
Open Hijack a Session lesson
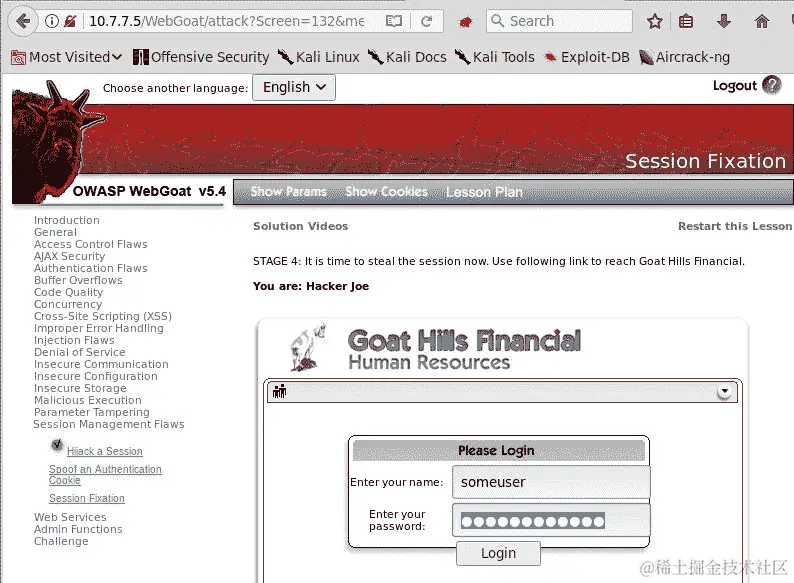(105, 451)
